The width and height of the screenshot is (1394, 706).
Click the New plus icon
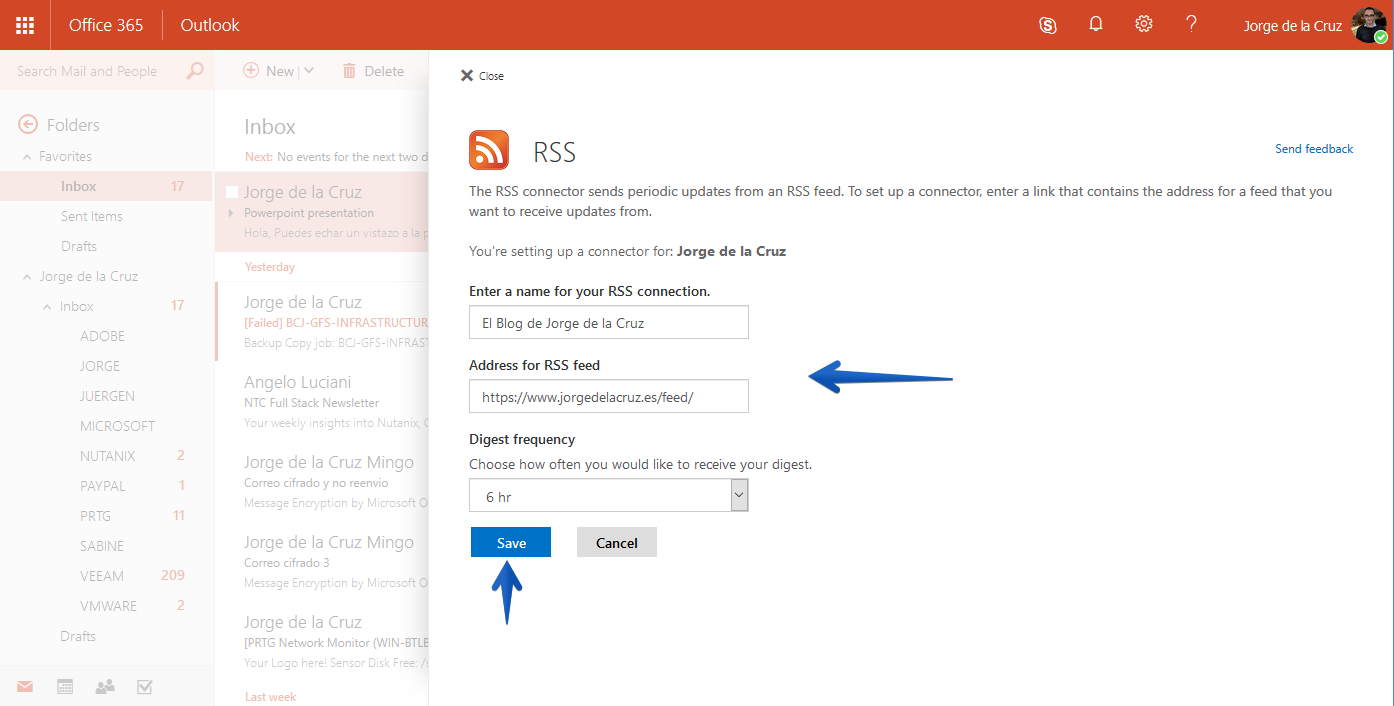[x=252, y=71]
